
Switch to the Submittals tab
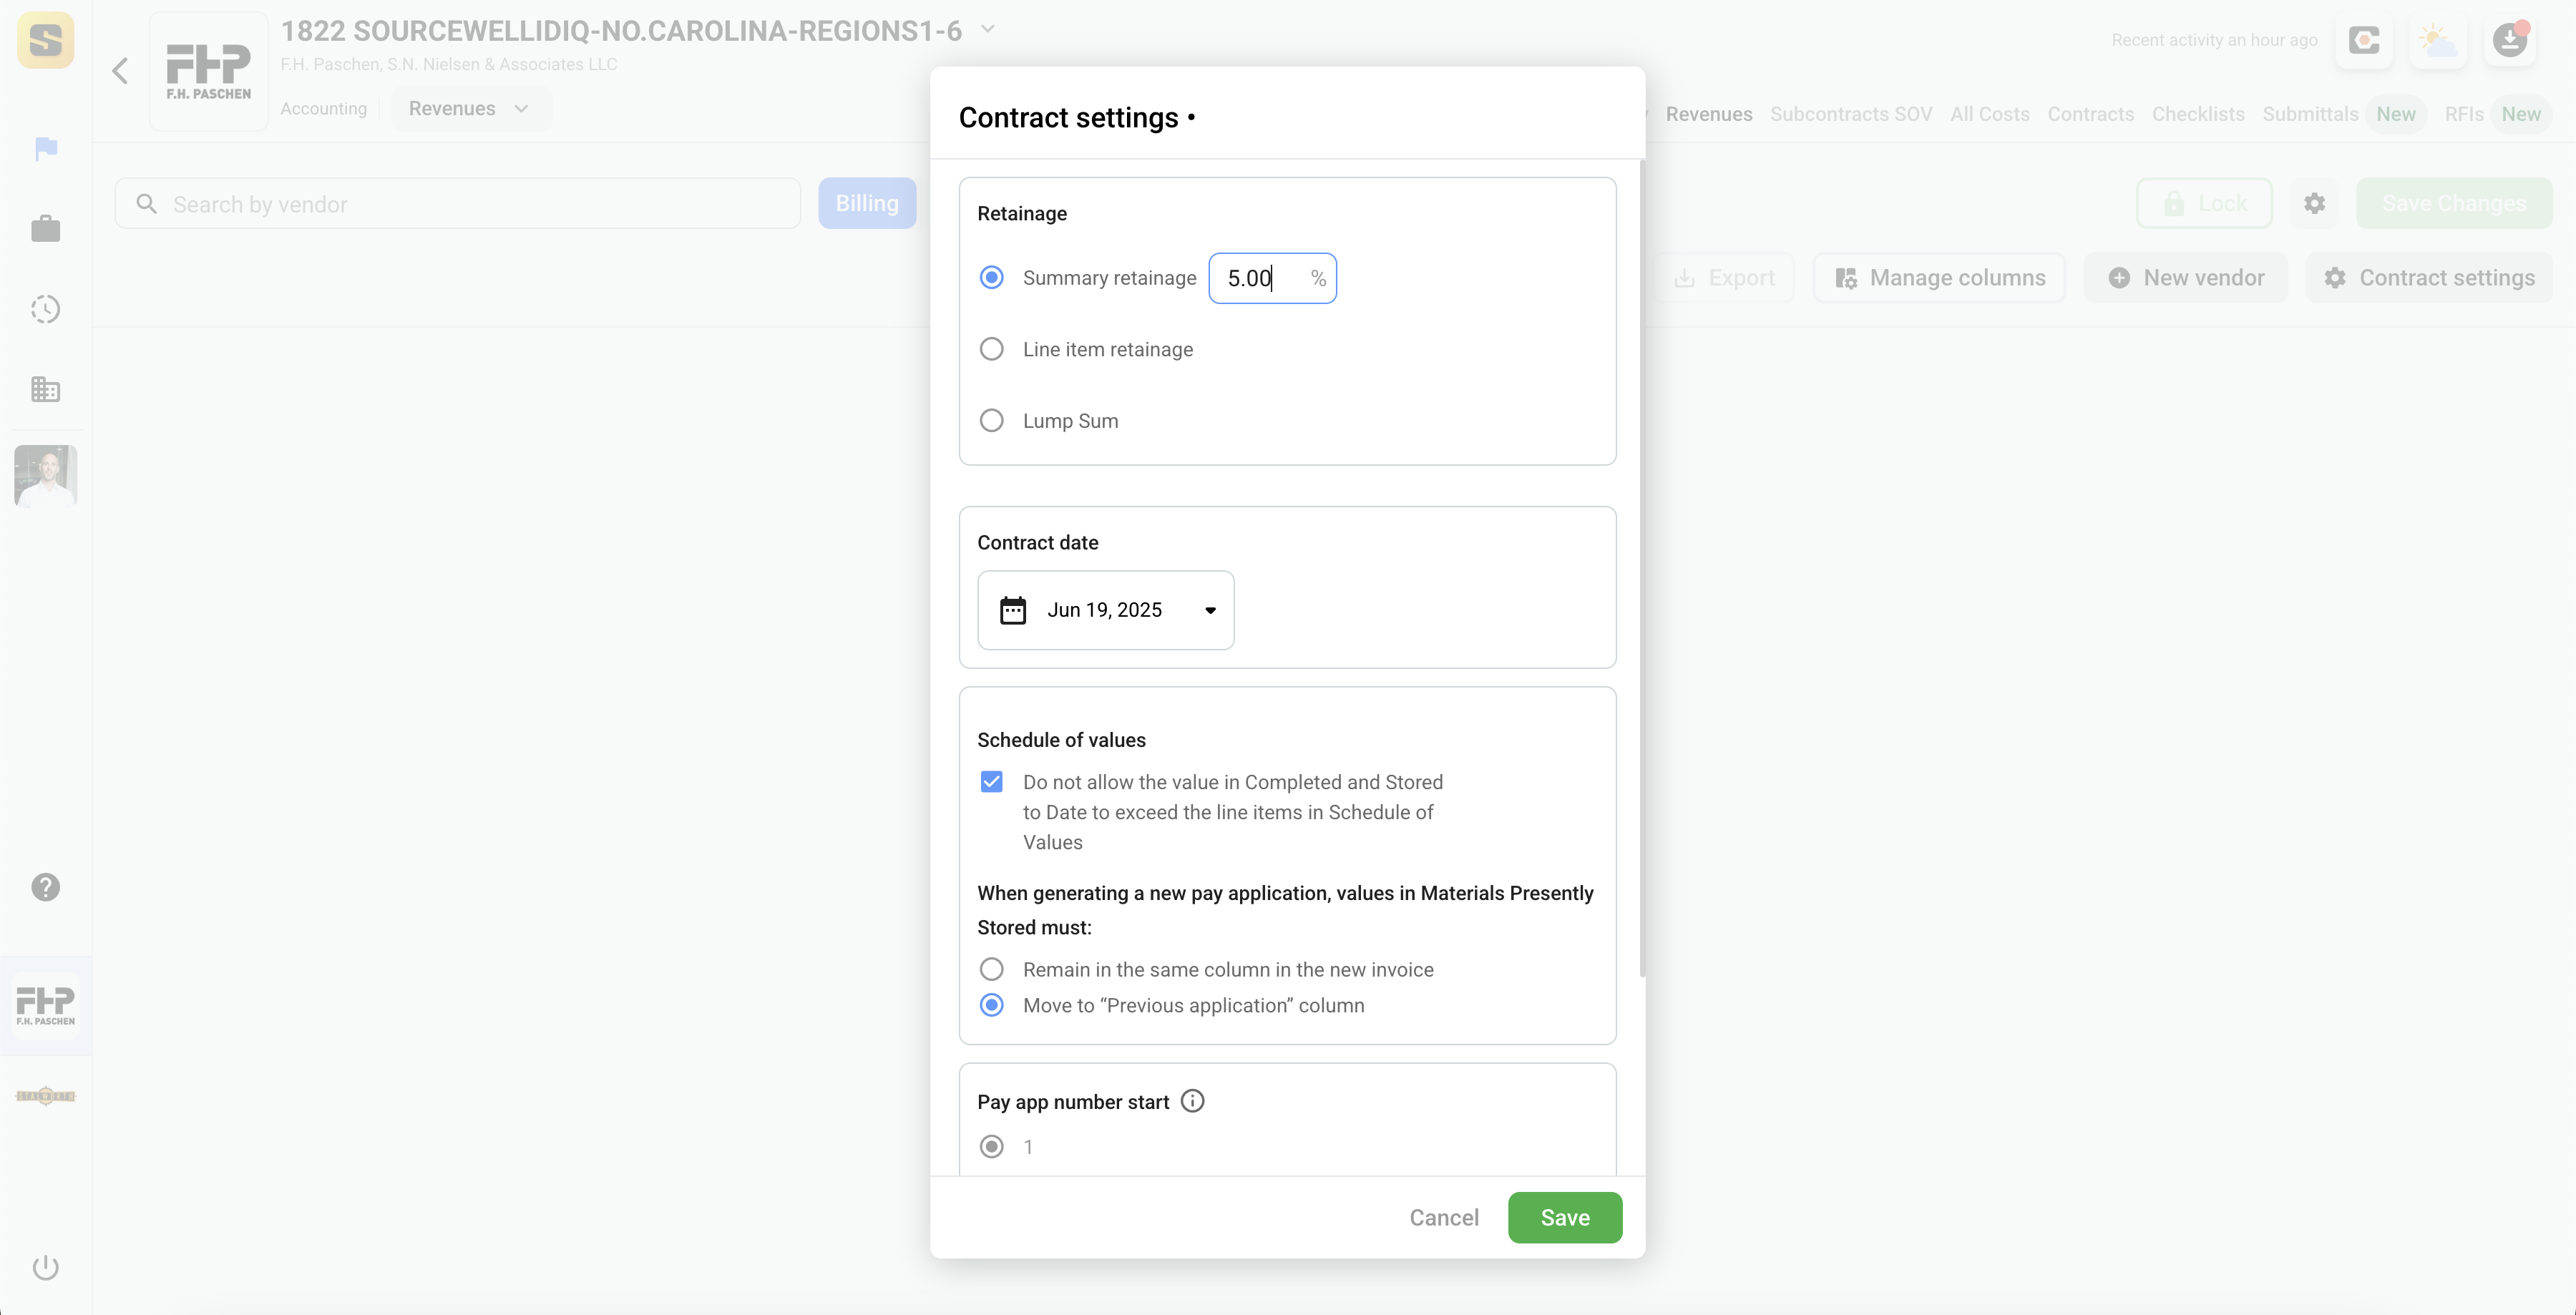pos(2310,114)
